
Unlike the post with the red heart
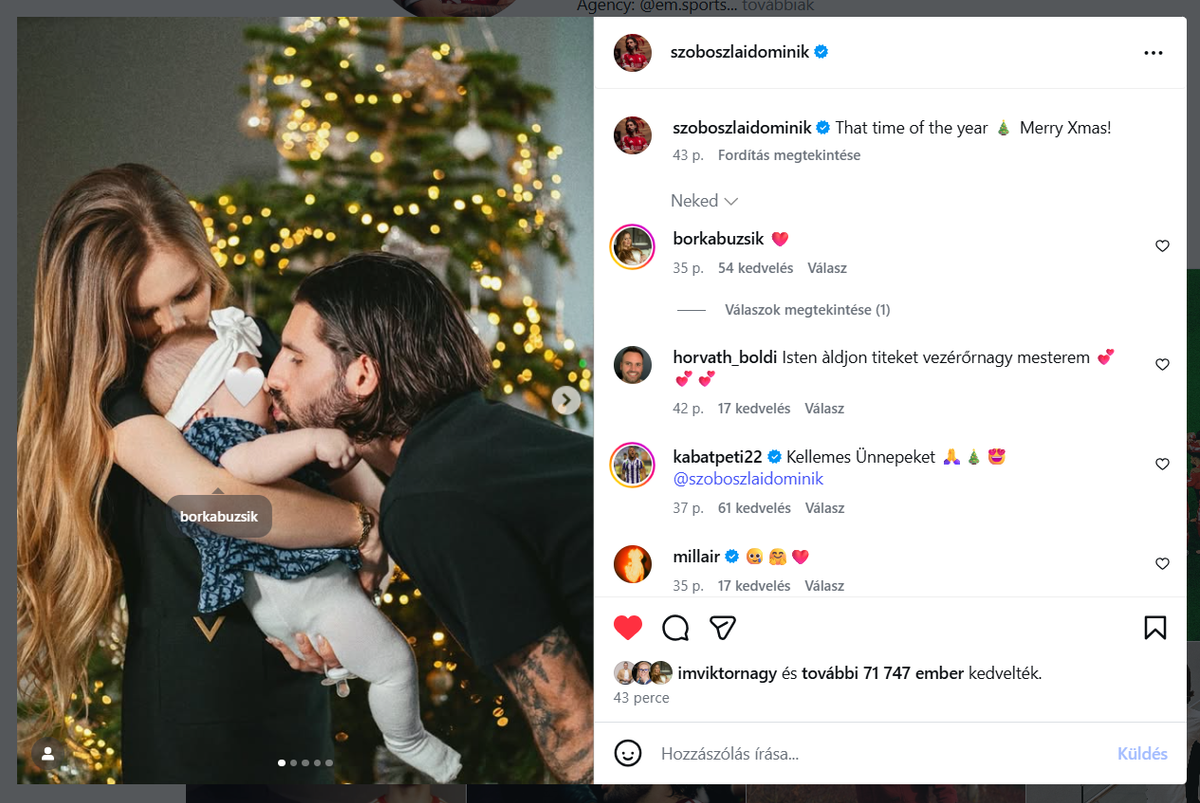pyautogui.click(x=628, y=627)
